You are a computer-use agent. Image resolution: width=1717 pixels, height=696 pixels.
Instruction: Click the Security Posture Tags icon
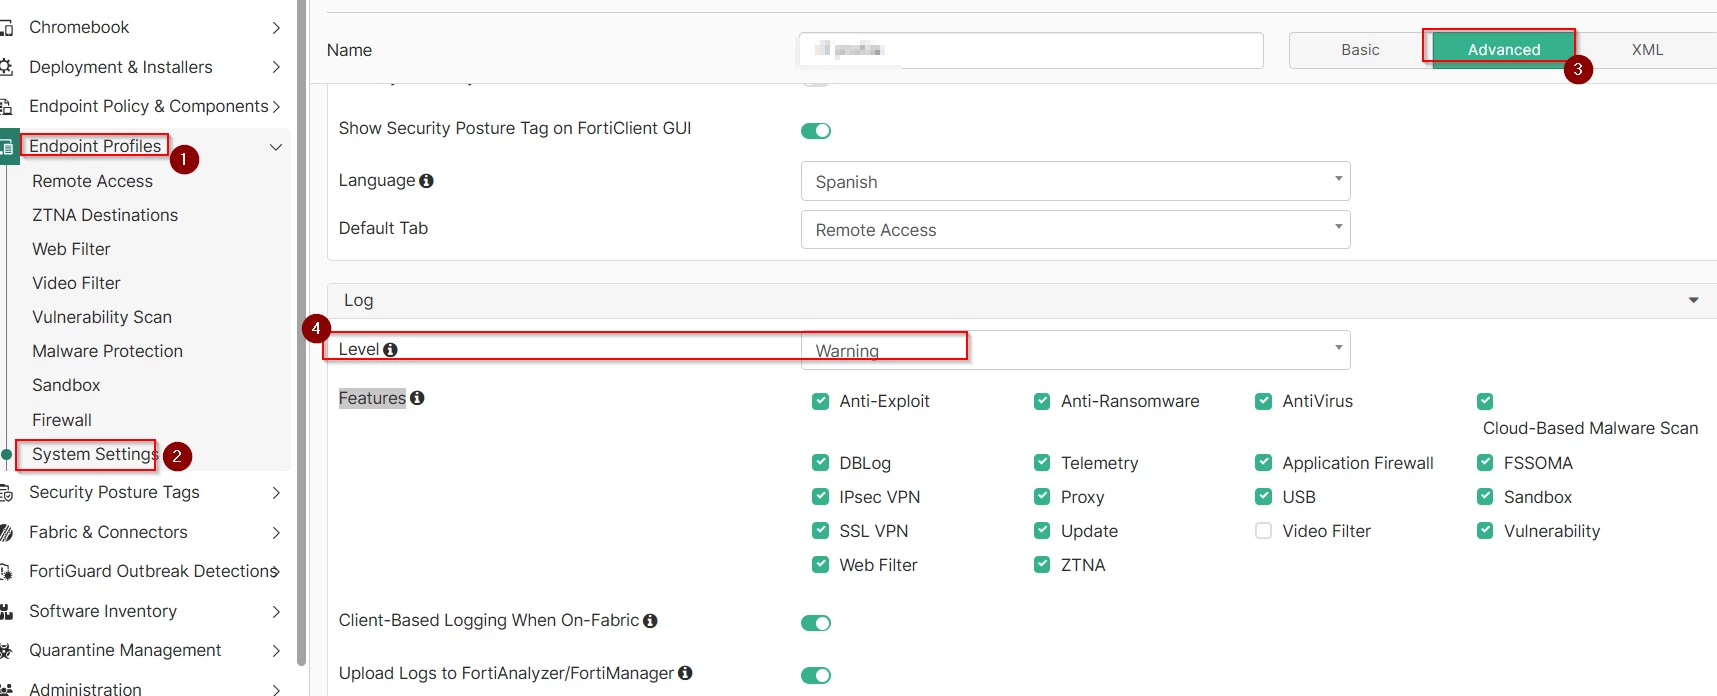coord(5,493)
